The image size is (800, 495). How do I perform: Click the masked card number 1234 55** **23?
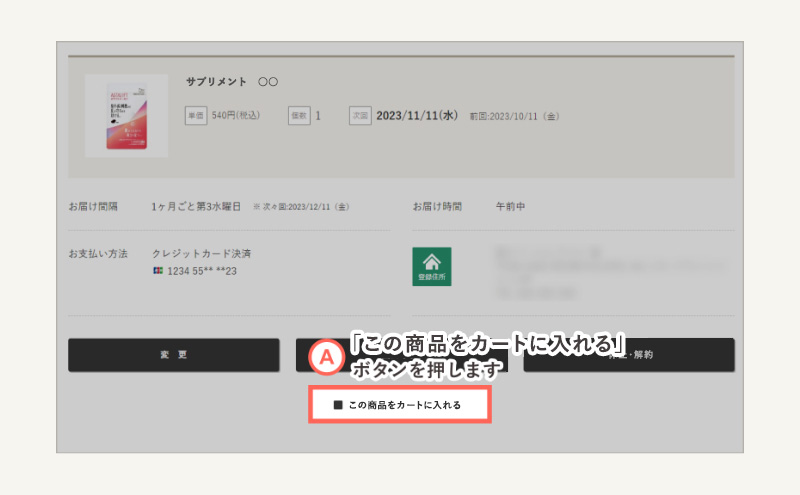click(202, 271)
